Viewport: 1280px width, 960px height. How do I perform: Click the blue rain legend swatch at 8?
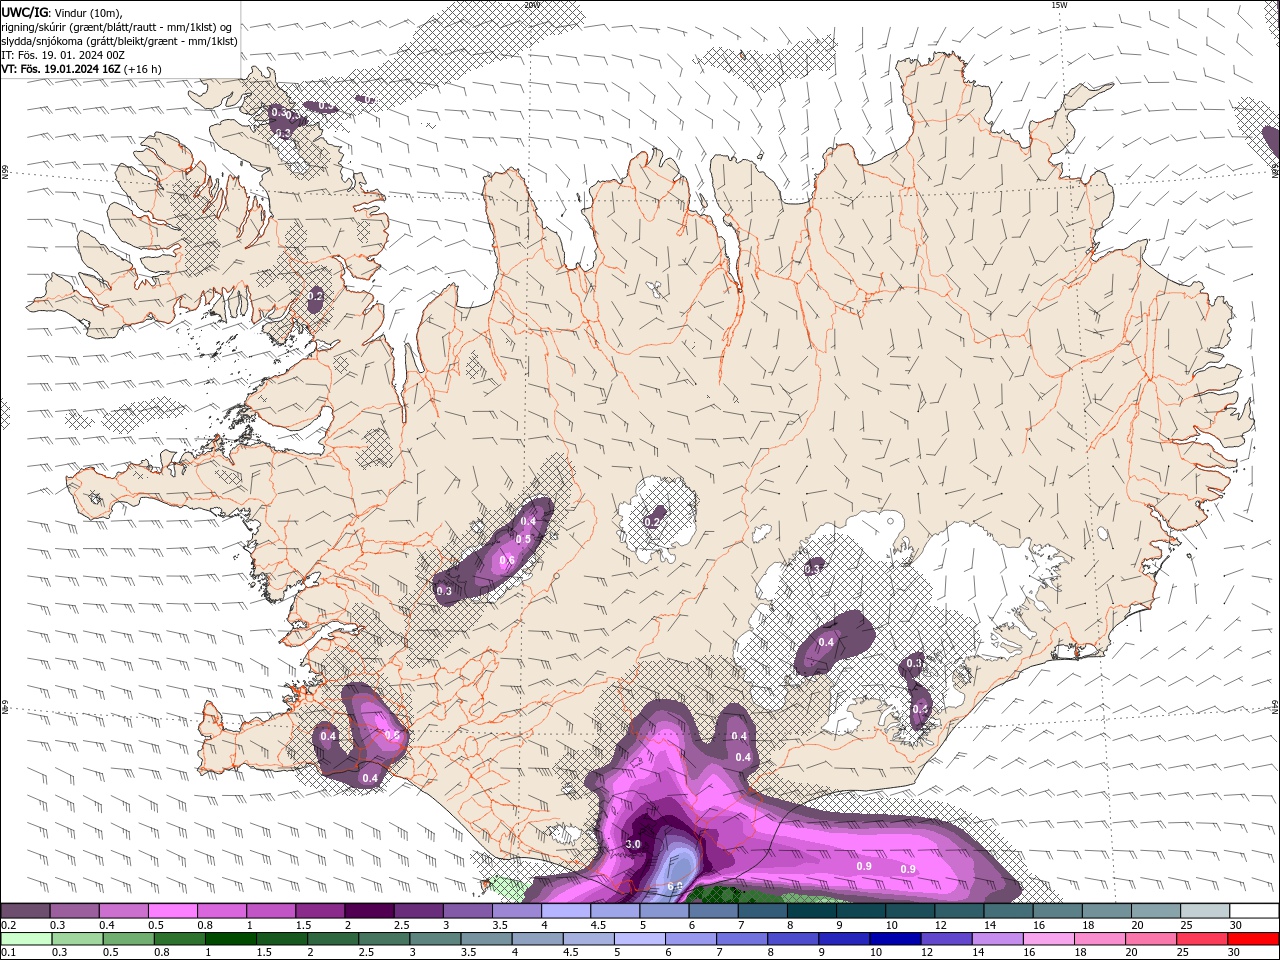click(793, 939)
